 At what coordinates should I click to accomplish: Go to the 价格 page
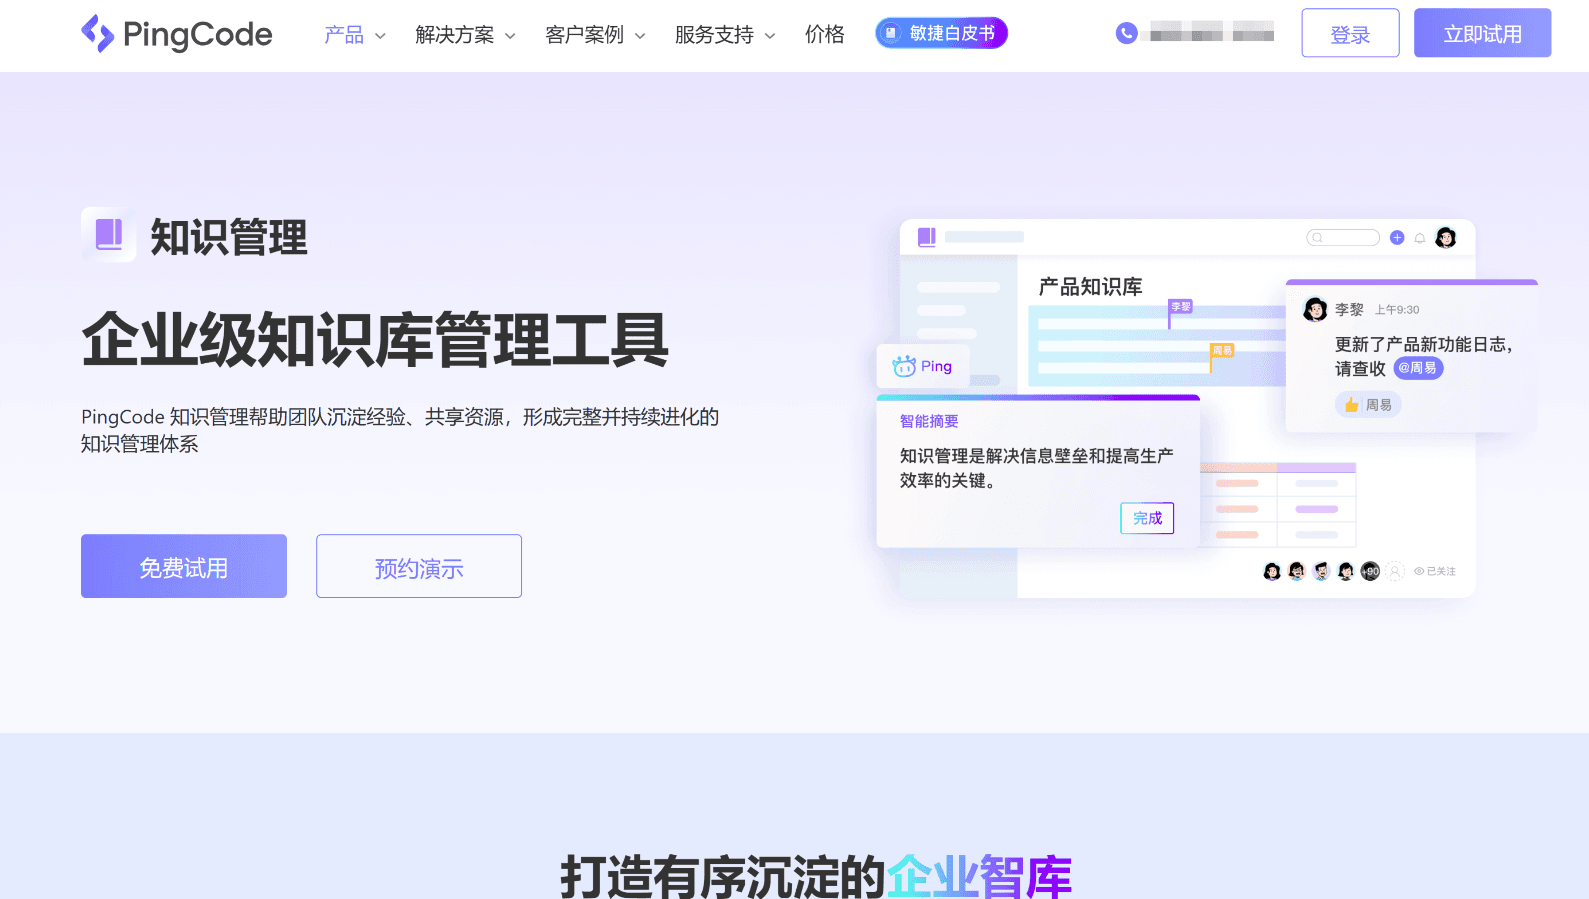point(825,35)
